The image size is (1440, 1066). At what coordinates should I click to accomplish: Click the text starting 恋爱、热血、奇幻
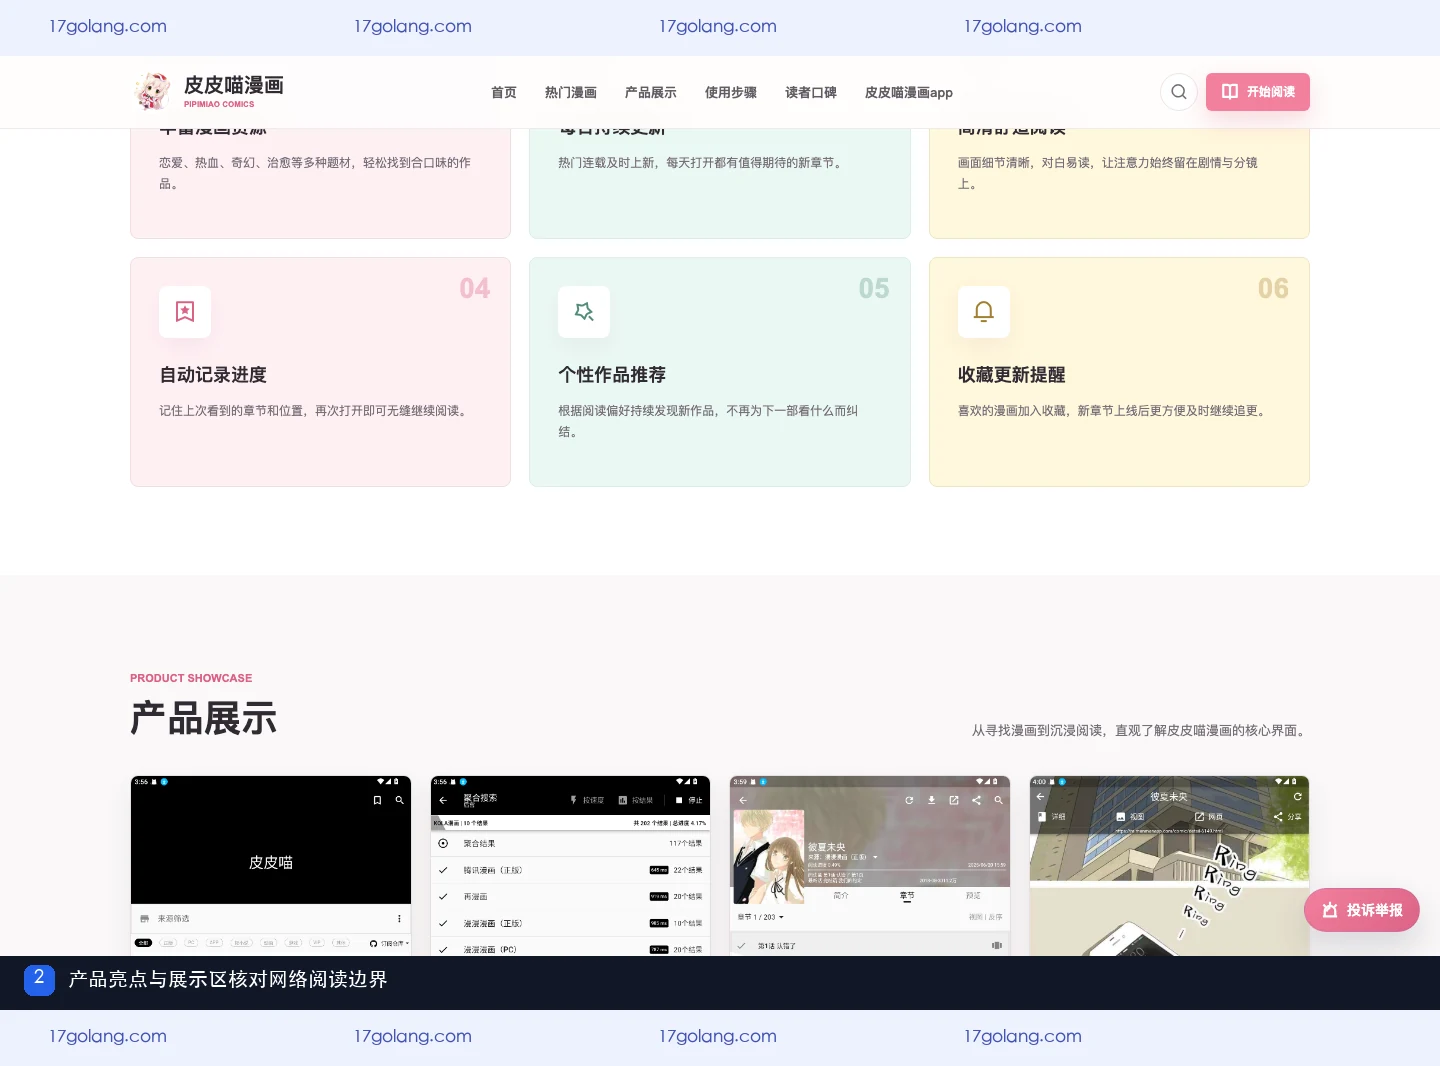(x=315, y=173)
